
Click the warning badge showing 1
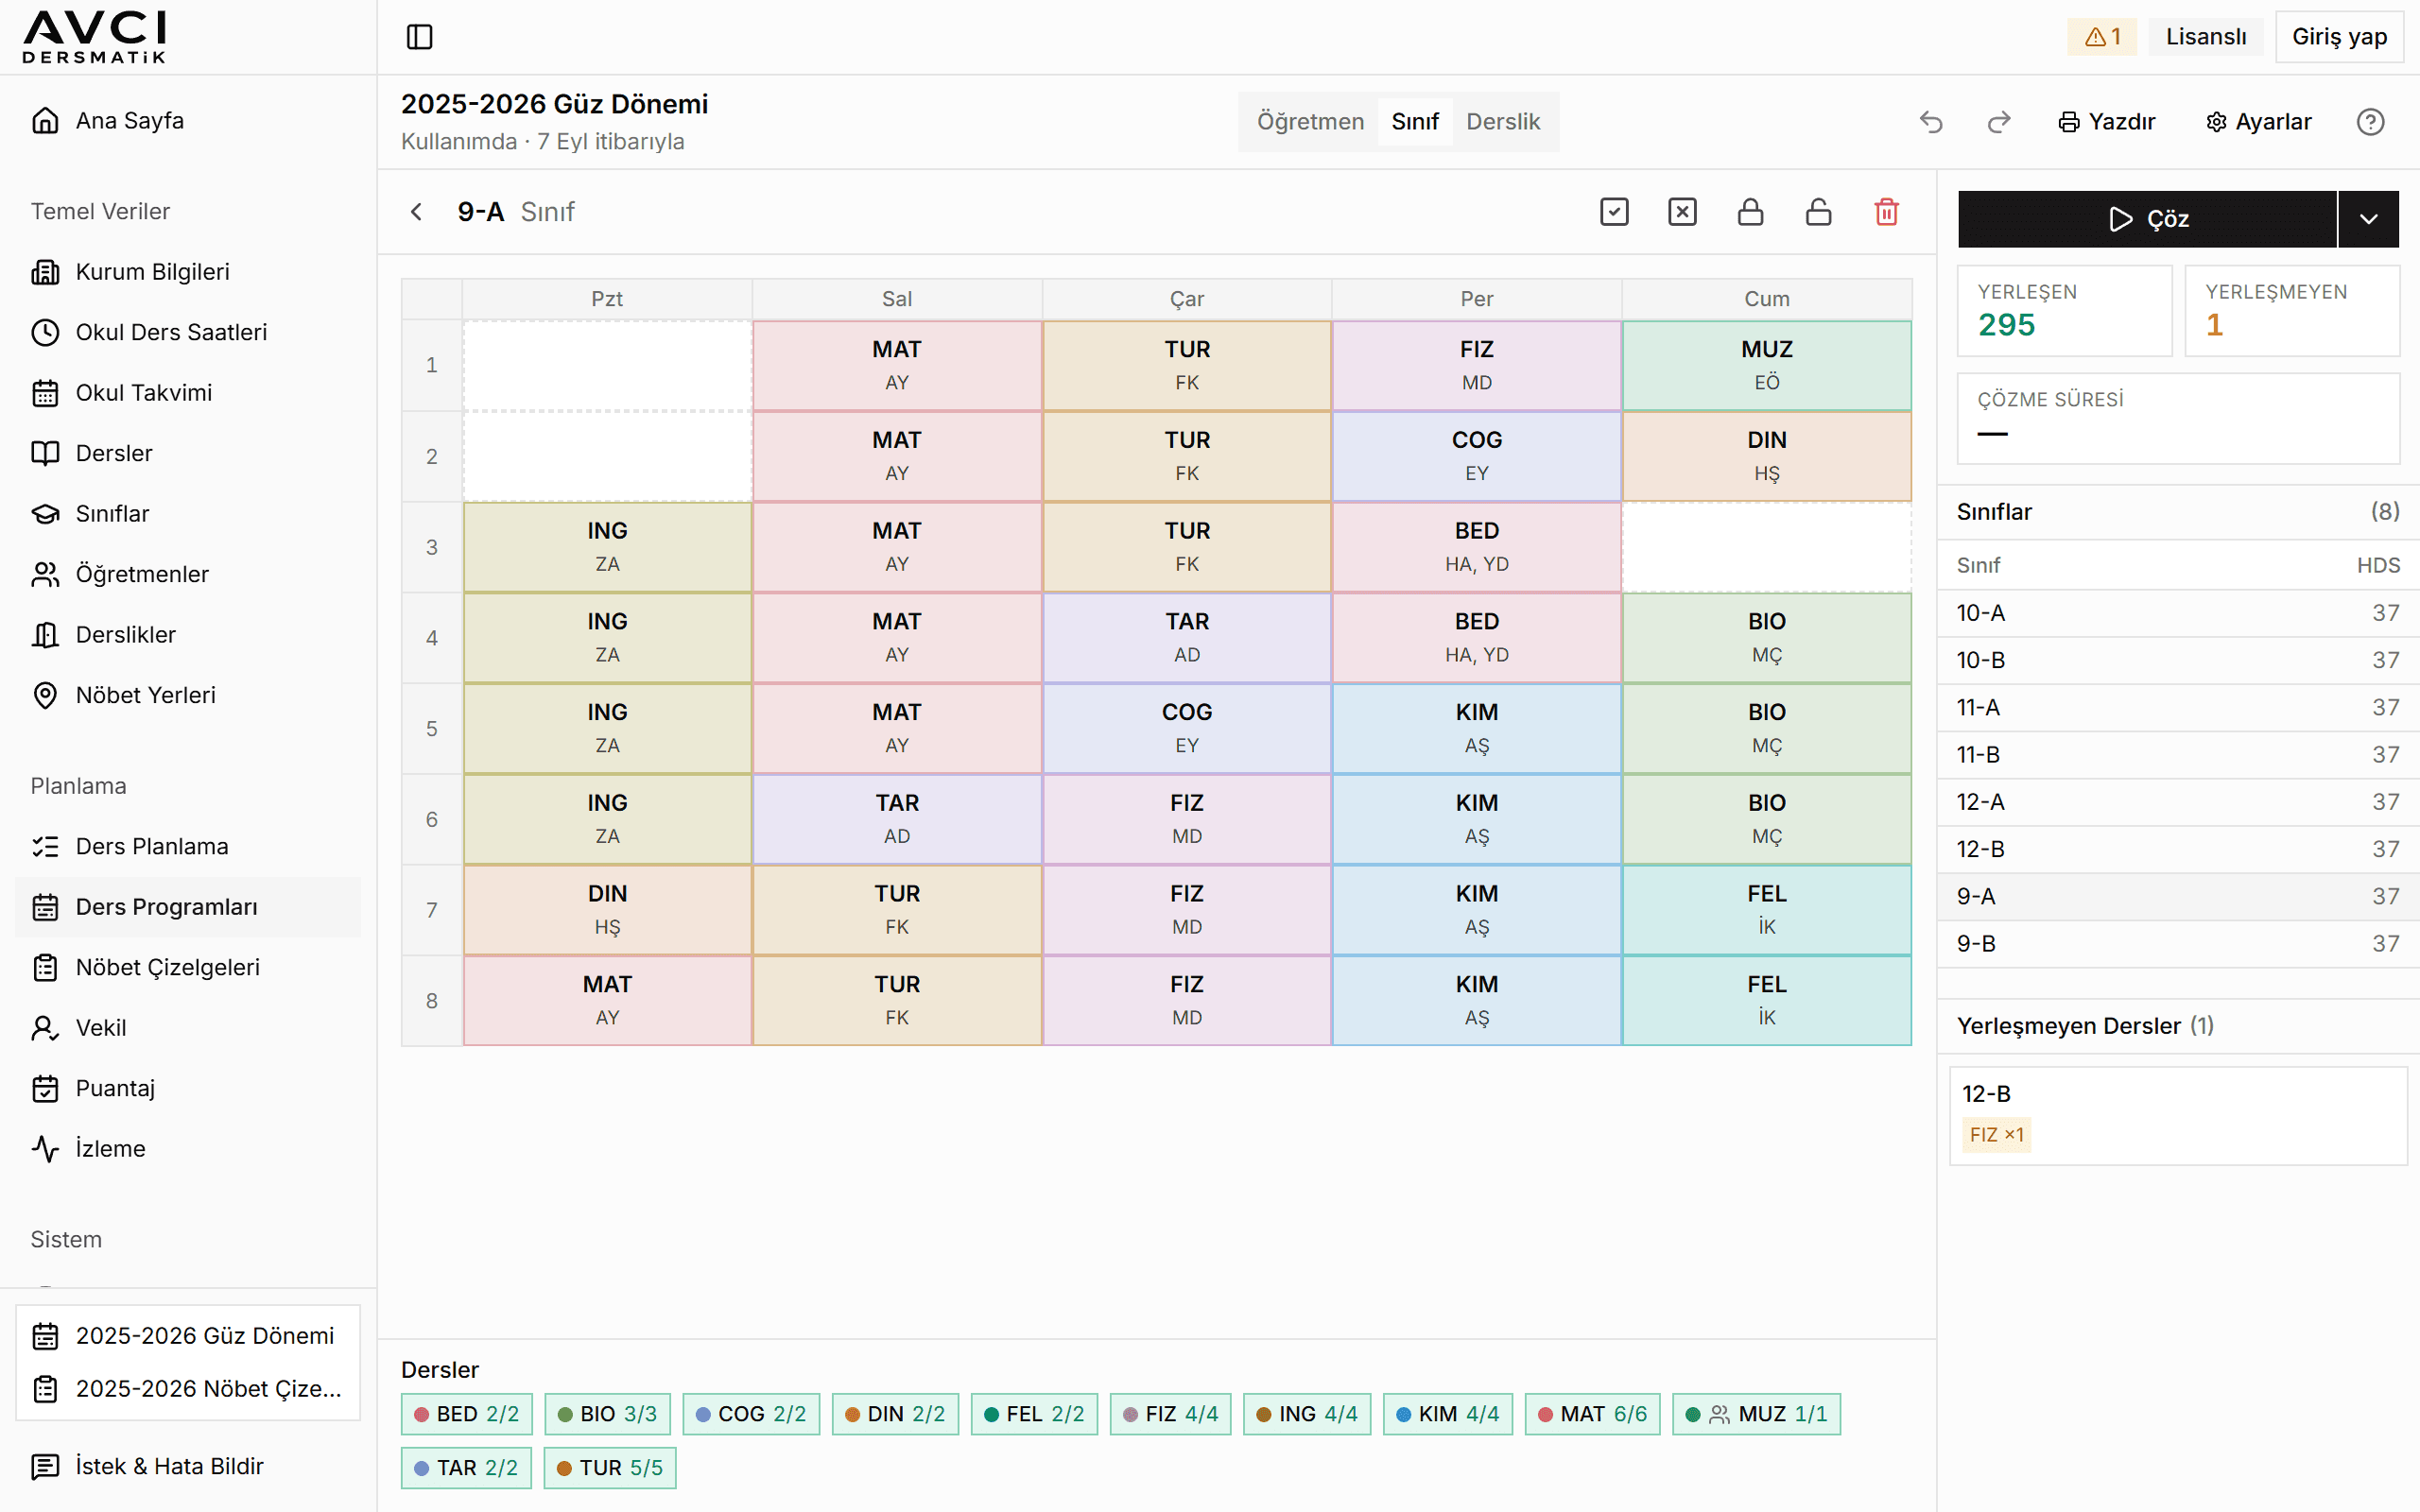click(x=2102, y=37)
